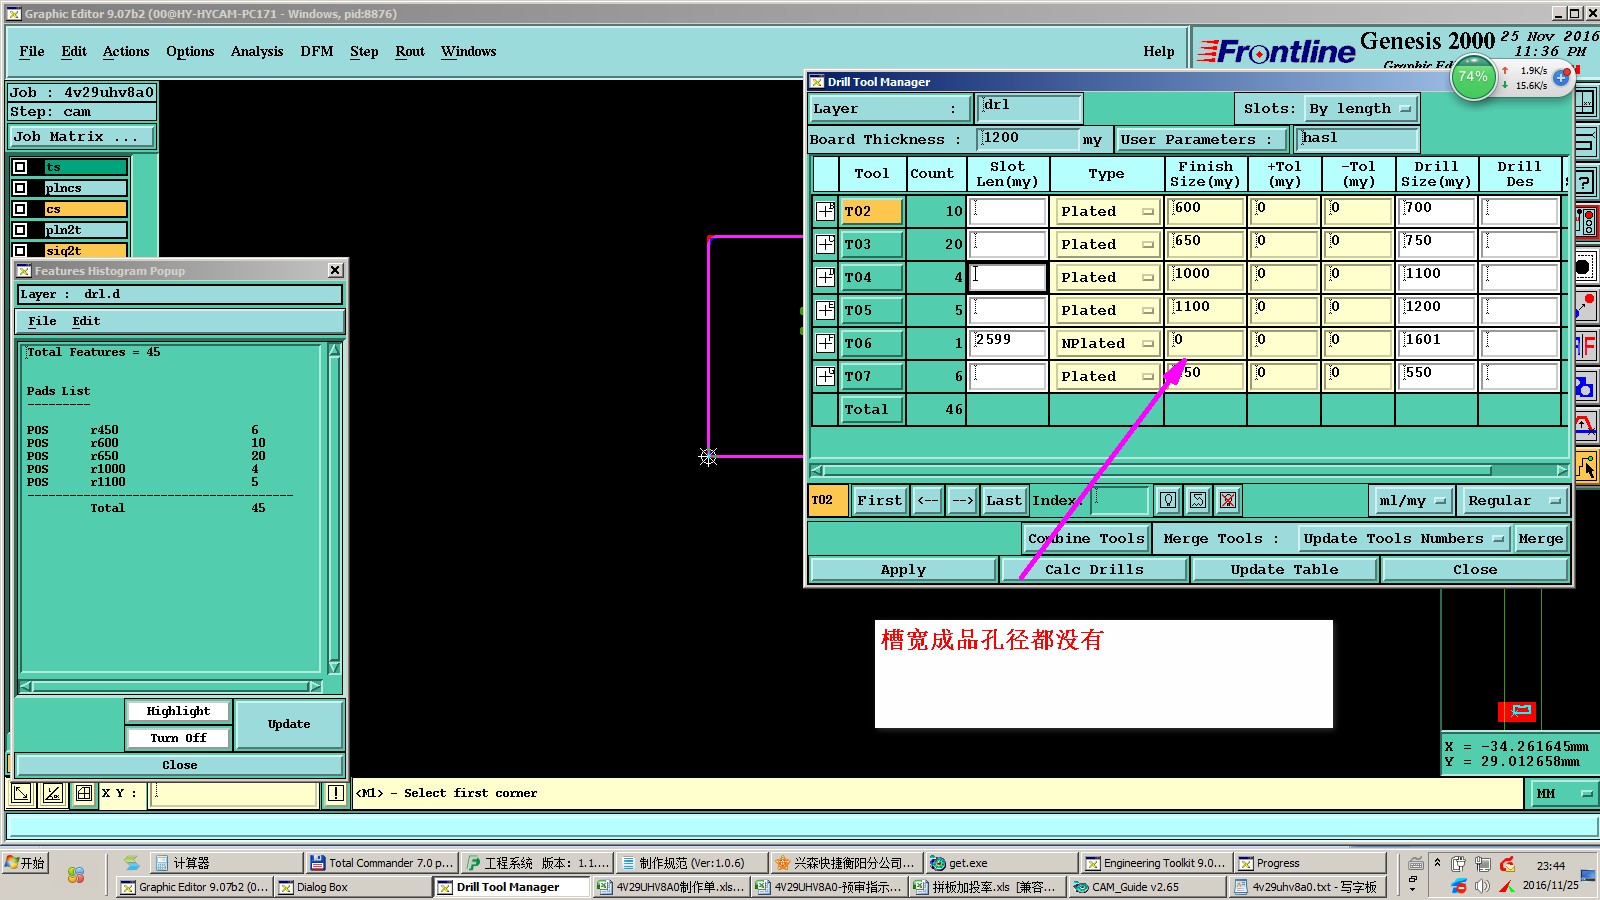The width and height of the screenshot is (1600, 900).
Task: Open the Actions menu
Action: tap(126, 51)
